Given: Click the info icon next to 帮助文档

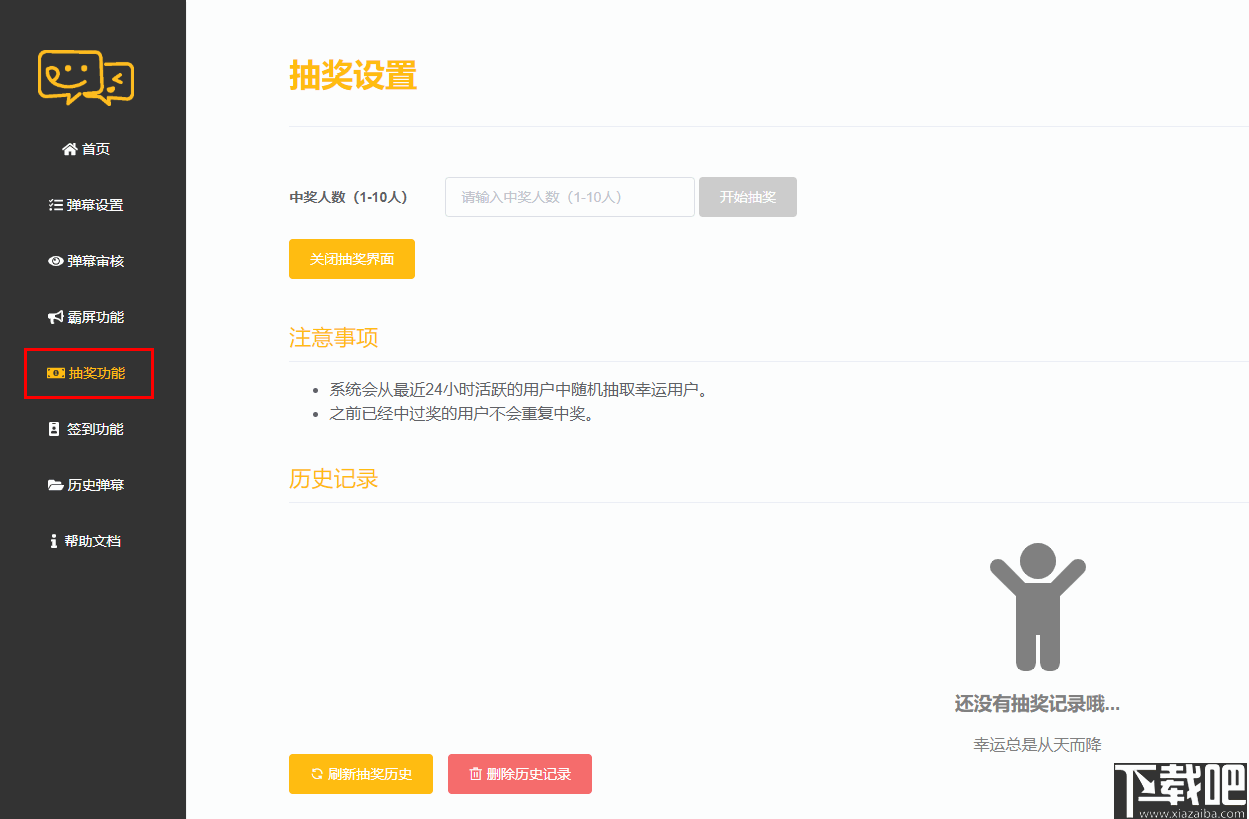Looking at the screenshot, I should (x=53, y=540).
